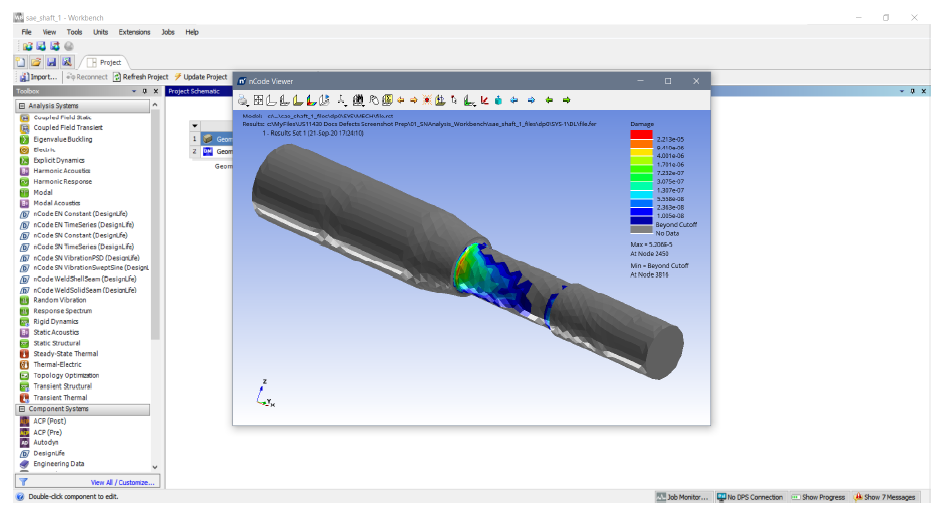
Task: Click the globe folder icon in top toolbar
Action: 28,46
